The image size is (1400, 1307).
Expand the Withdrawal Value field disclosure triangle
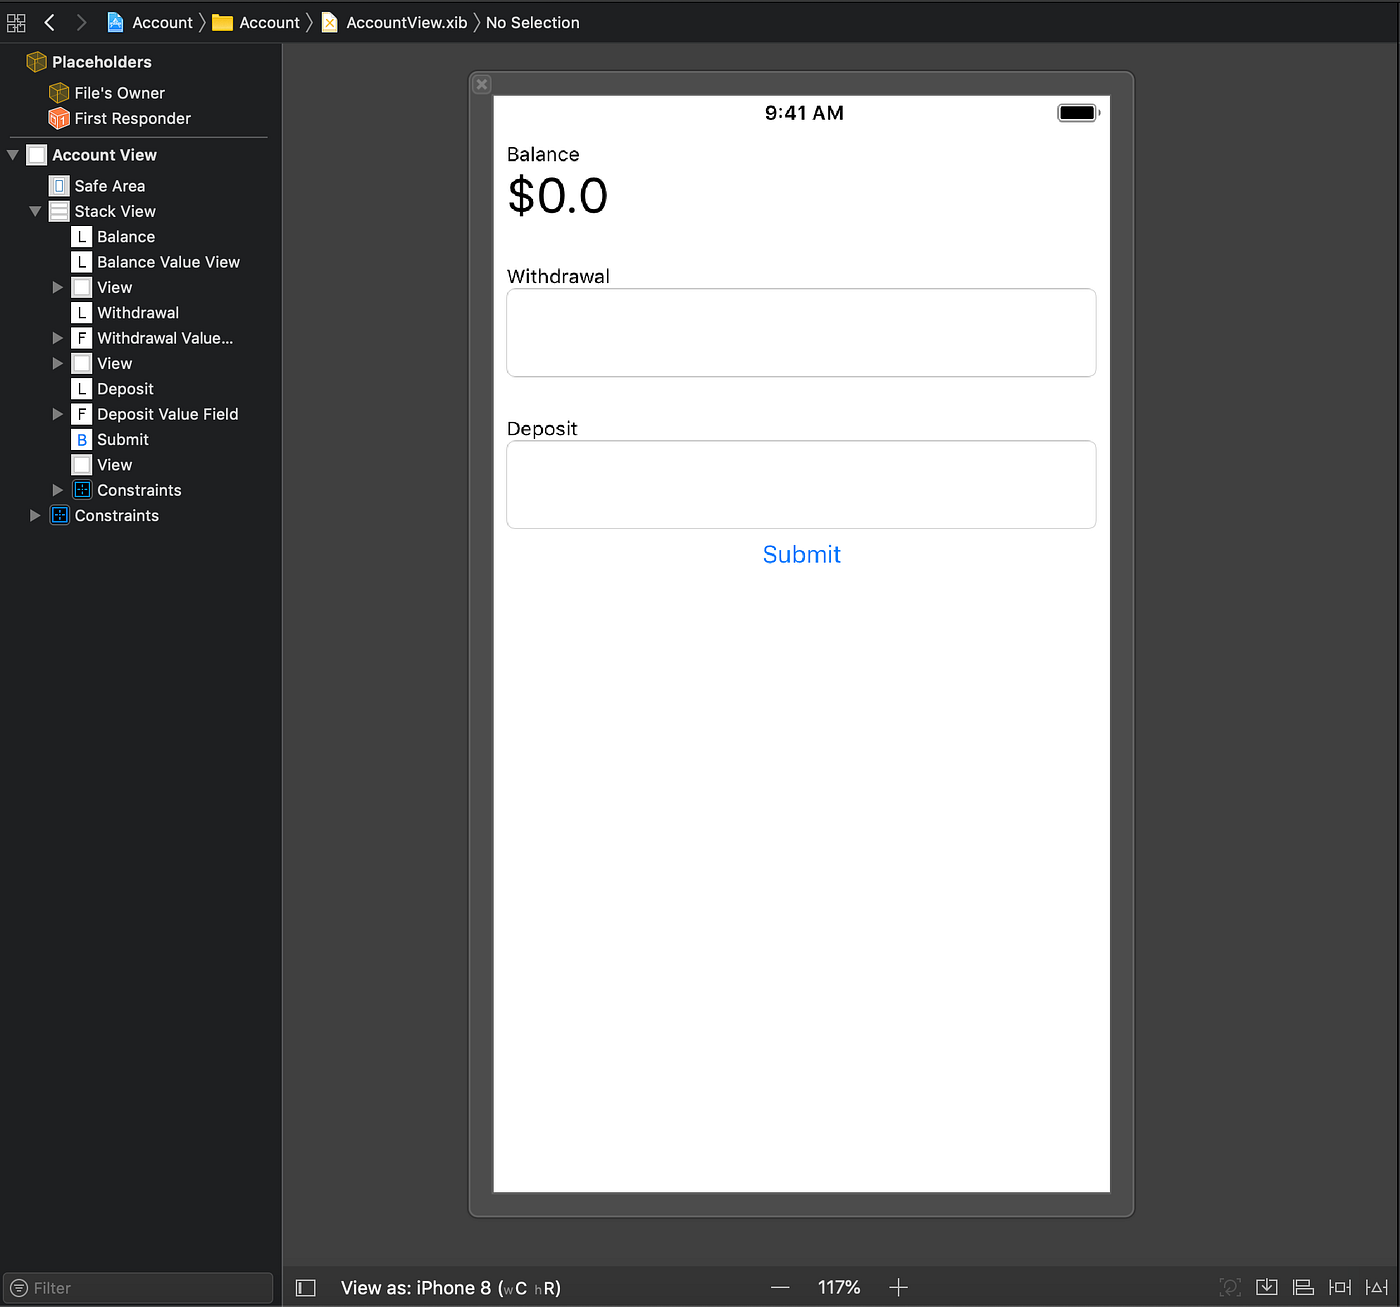click(57, 338)
